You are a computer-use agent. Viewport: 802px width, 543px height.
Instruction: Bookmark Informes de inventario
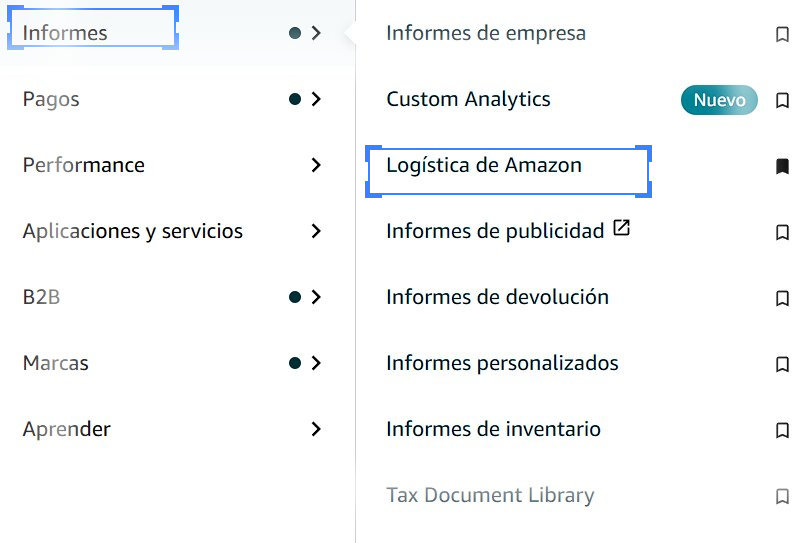[x=782, y=430]
